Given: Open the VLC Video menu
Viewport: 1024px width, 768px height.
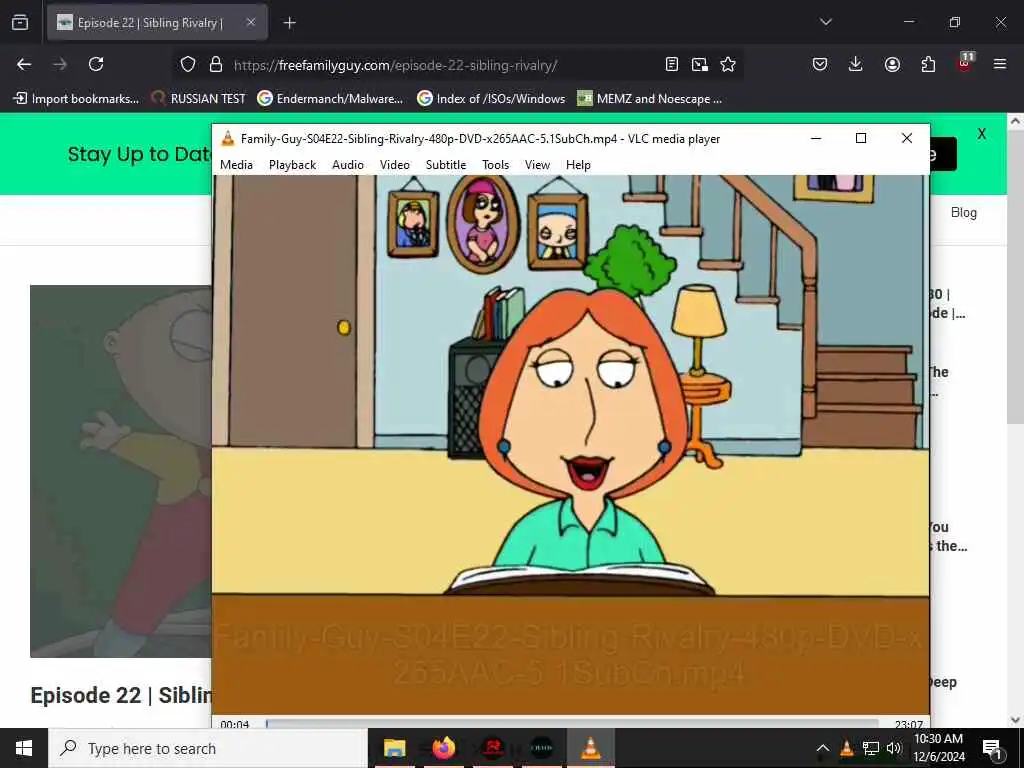Looking at the screenshot, I should (x=394, y=165).
